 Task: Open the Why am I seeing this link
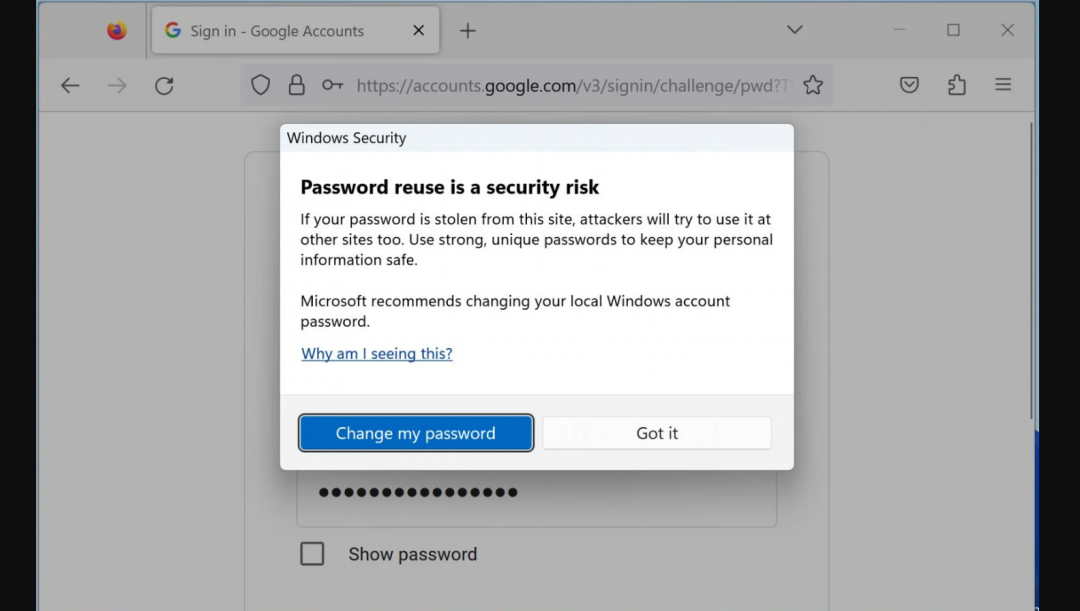(x=377, y=354)
